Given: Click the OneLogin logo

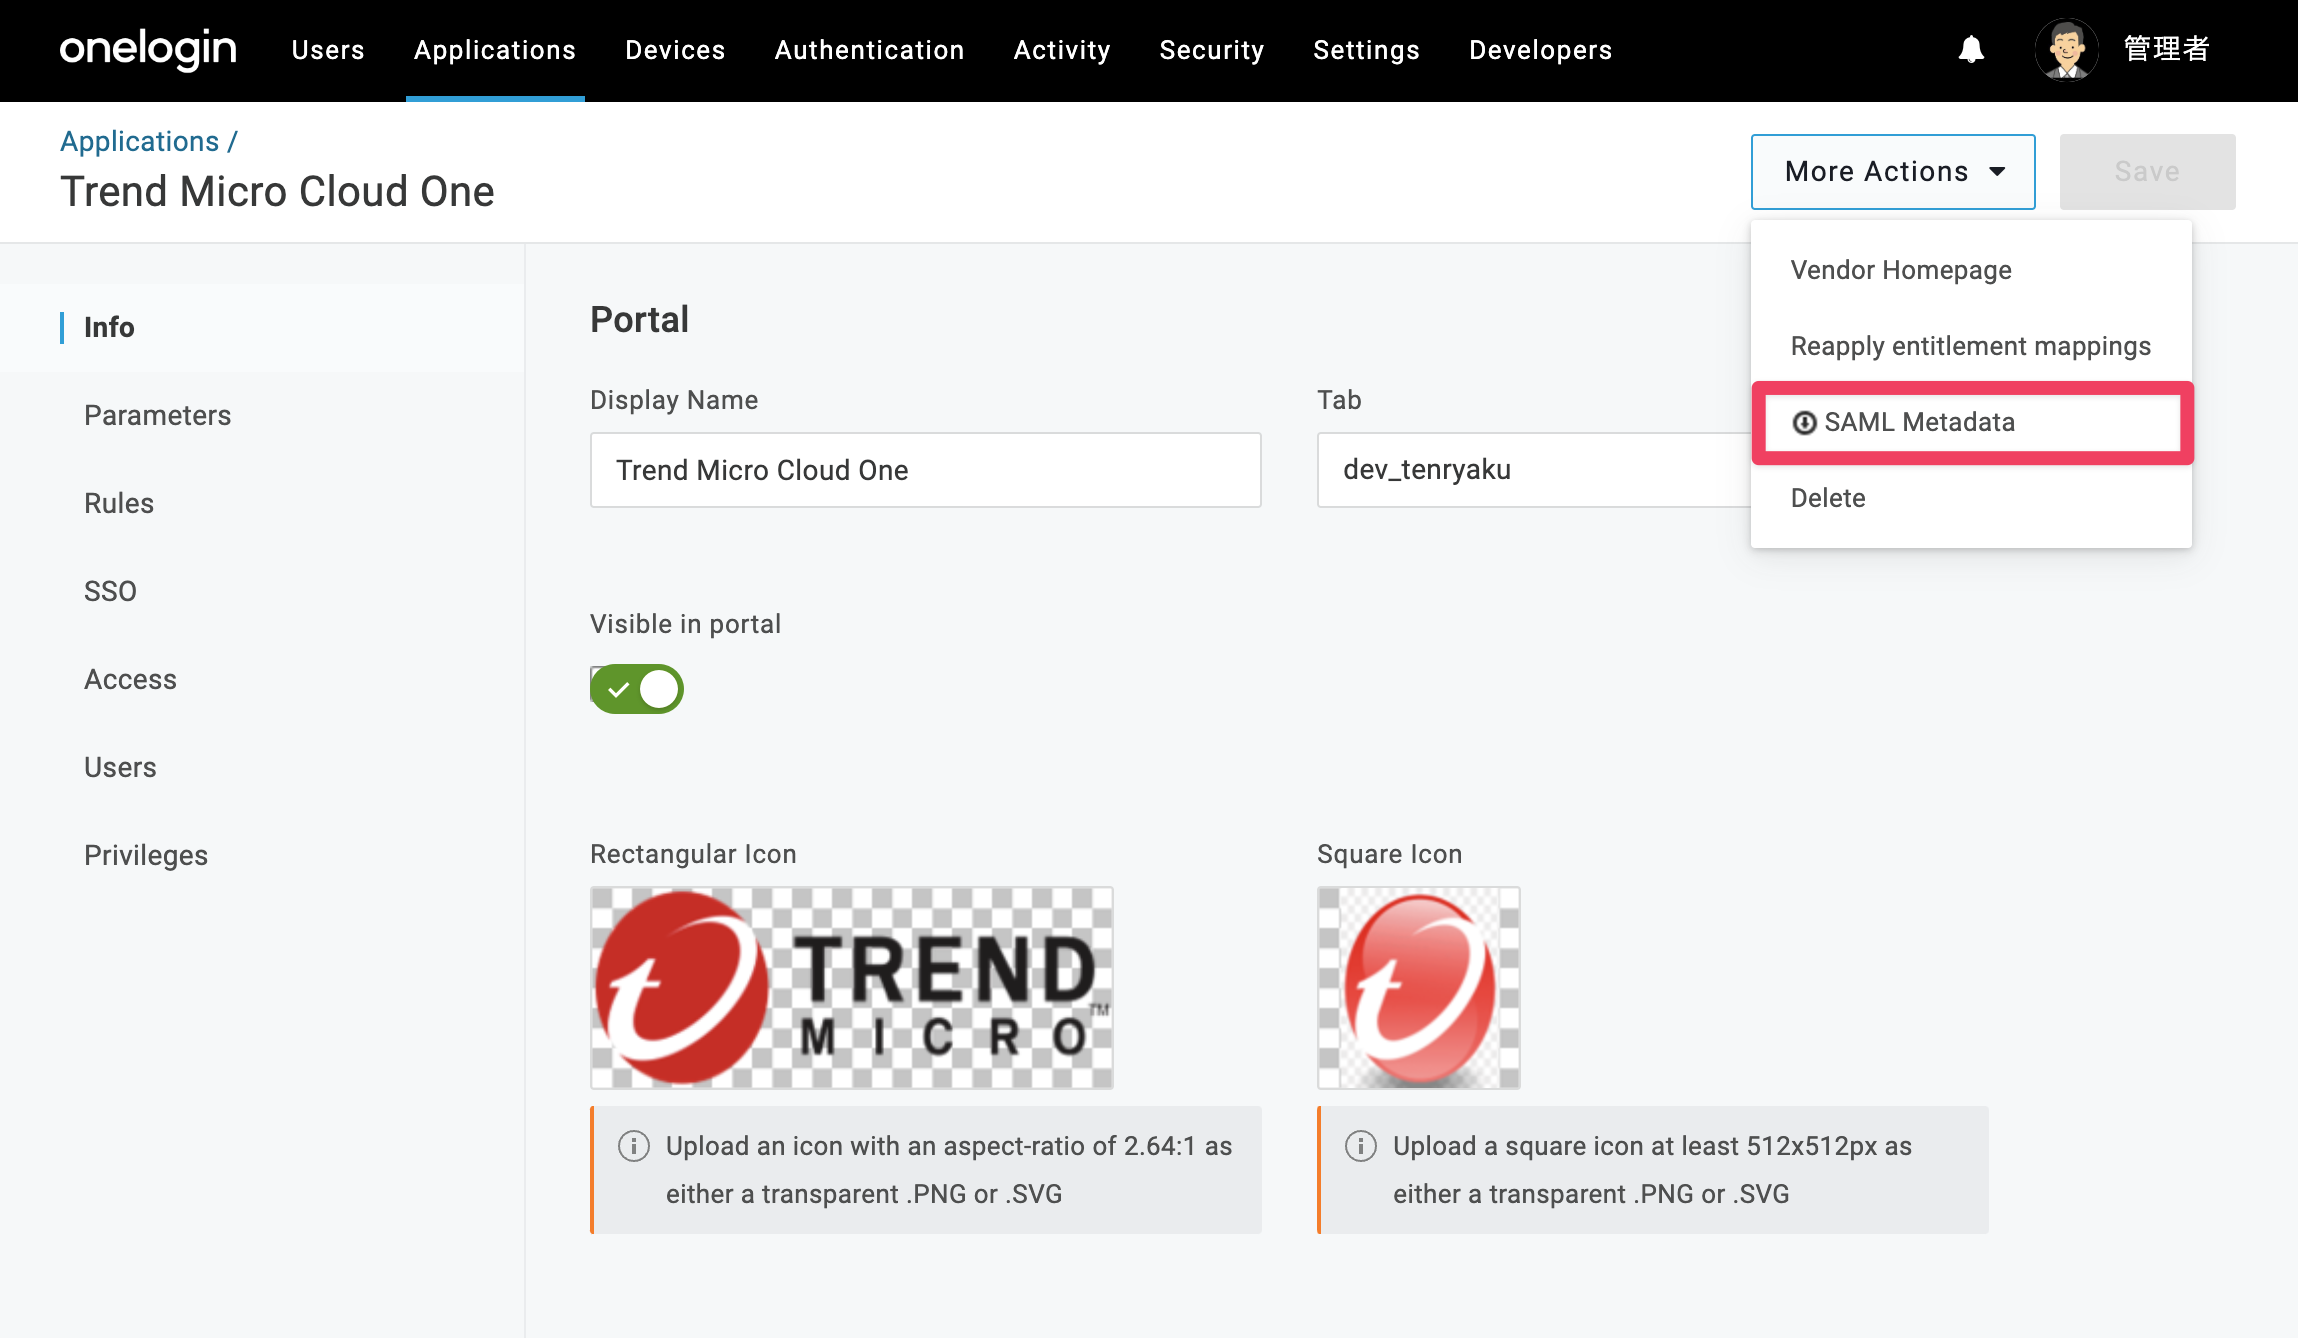Looking at the screenshot, I should tap(148, 49).
